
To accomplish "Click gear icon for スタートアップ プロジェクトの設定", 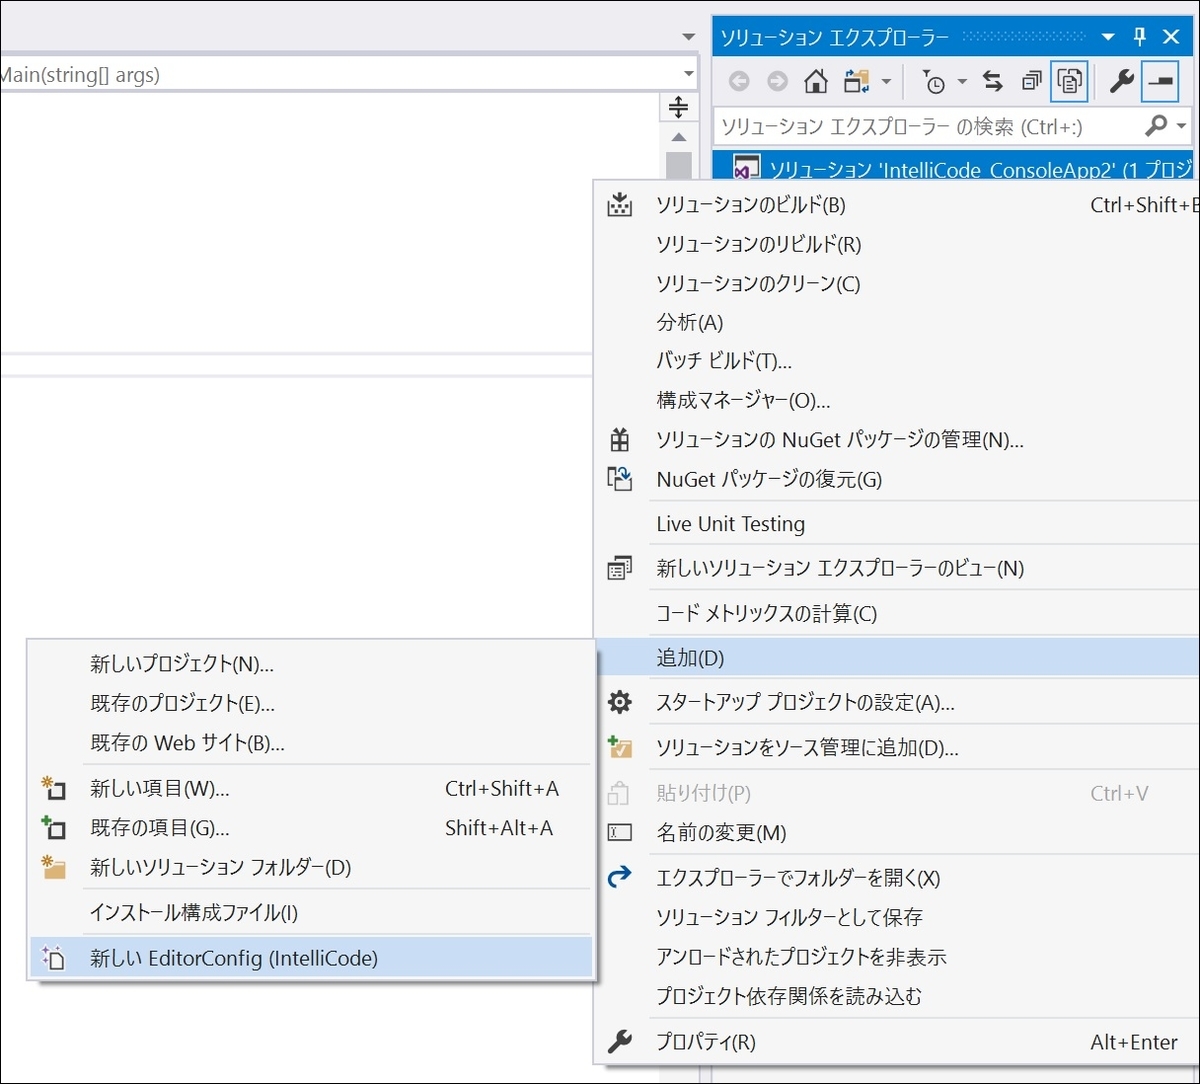I will 620,702.
